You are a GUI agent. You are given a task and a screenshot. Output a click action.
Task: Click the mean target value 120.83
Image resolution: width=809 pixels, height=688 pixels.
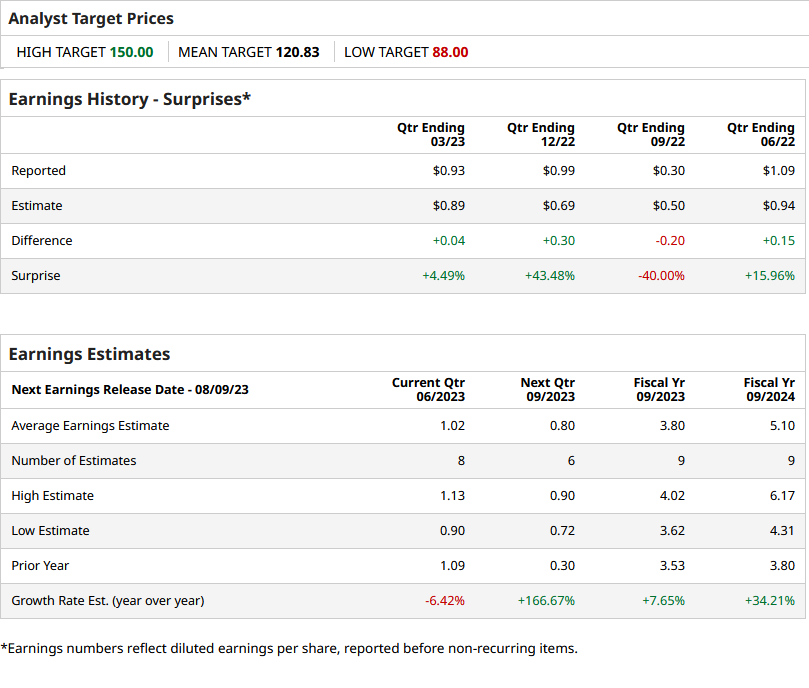pyautogui.click(x=297, y=52)
